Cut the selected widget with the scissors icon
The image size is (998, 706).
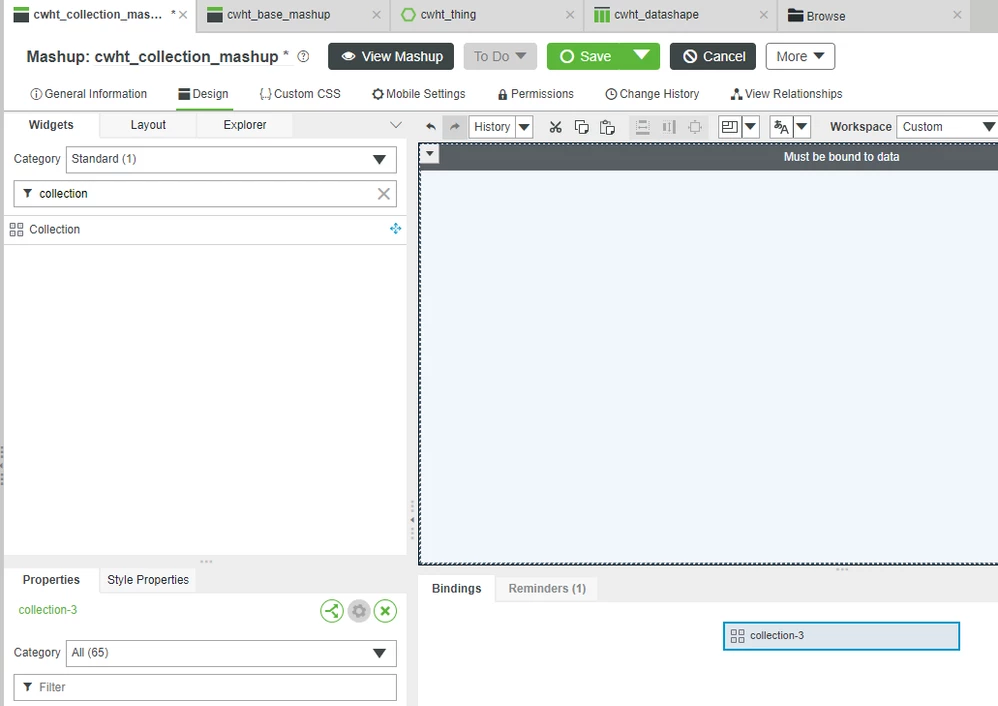click(x=556, y=127)
